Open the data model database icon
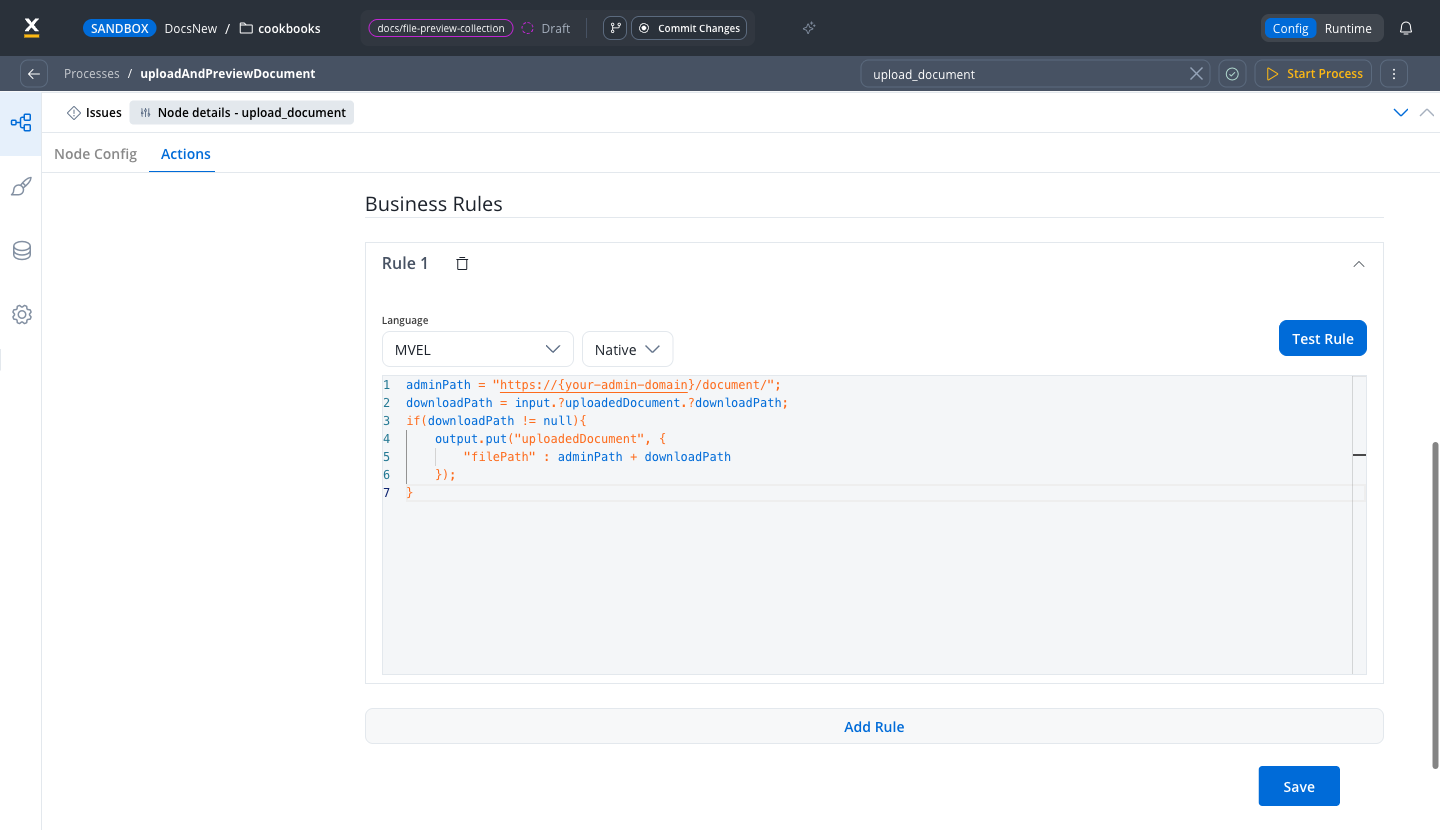1440x830 pixels. (21, 251)
